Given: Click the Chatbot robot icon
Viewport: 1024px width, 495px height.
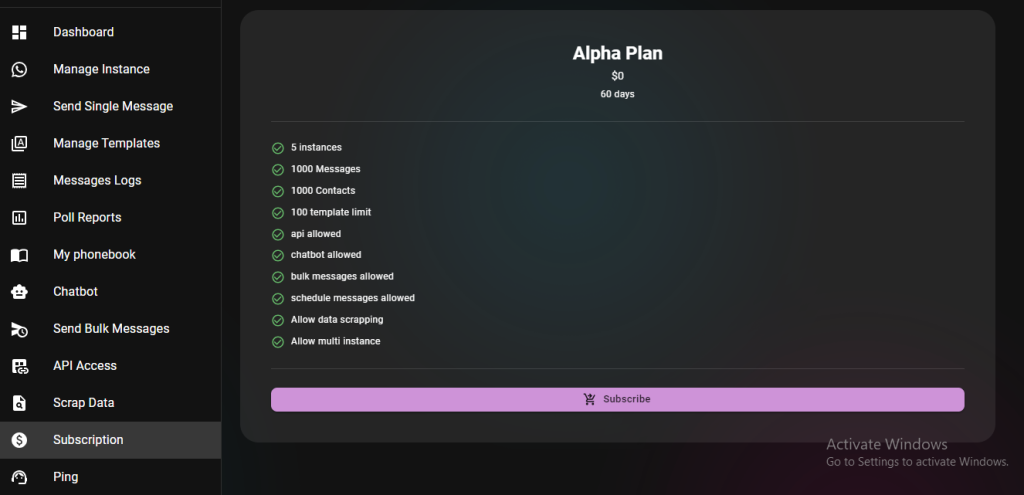Looking at the screenshot, I should click(x=20, y=292).
